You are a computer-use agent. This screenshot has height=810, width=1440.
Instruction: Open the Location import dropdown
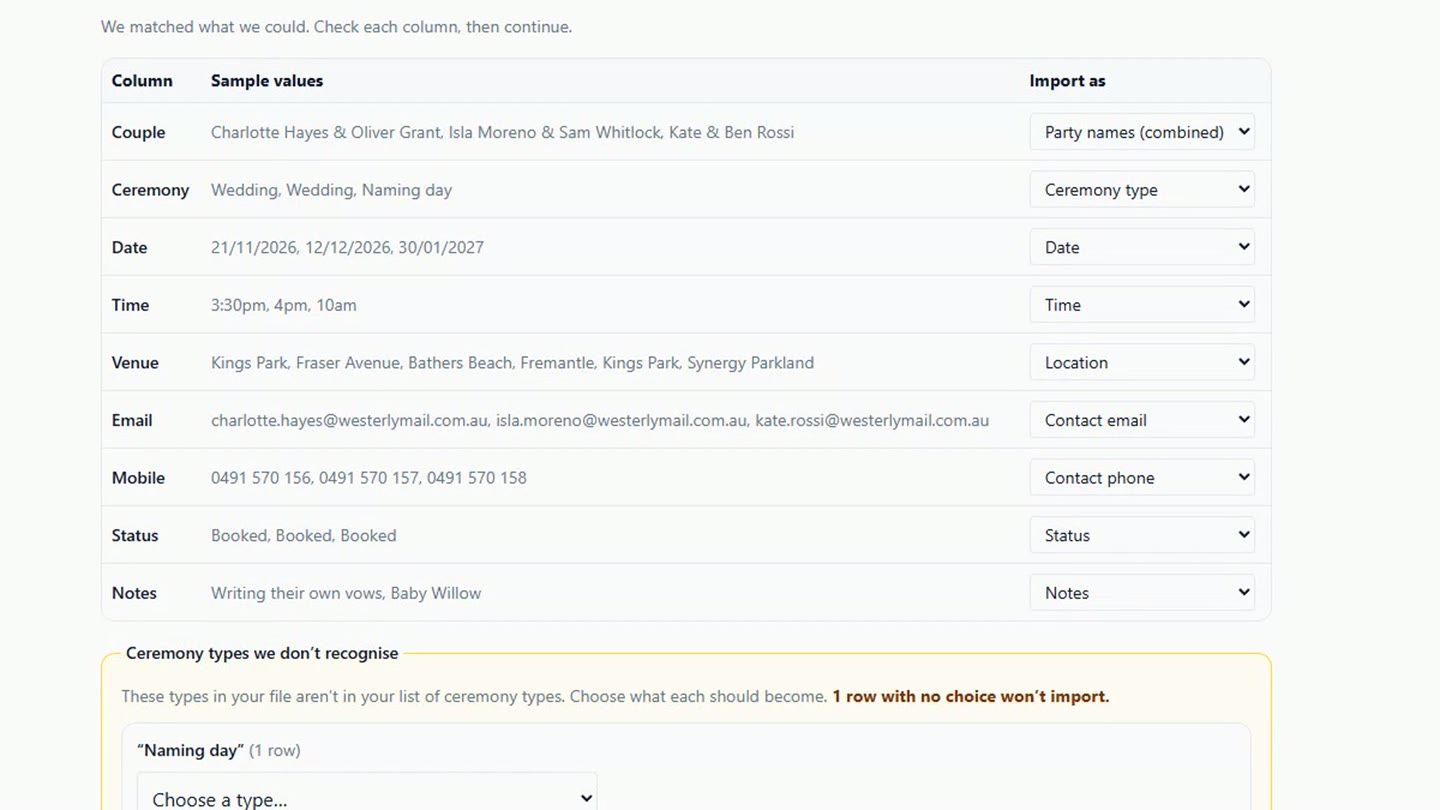click(1142, 363)
